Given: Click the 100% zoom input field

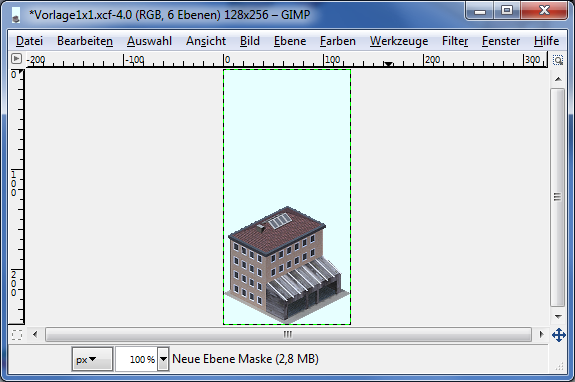Looking at the screenshot, I should tap(137, 359).
